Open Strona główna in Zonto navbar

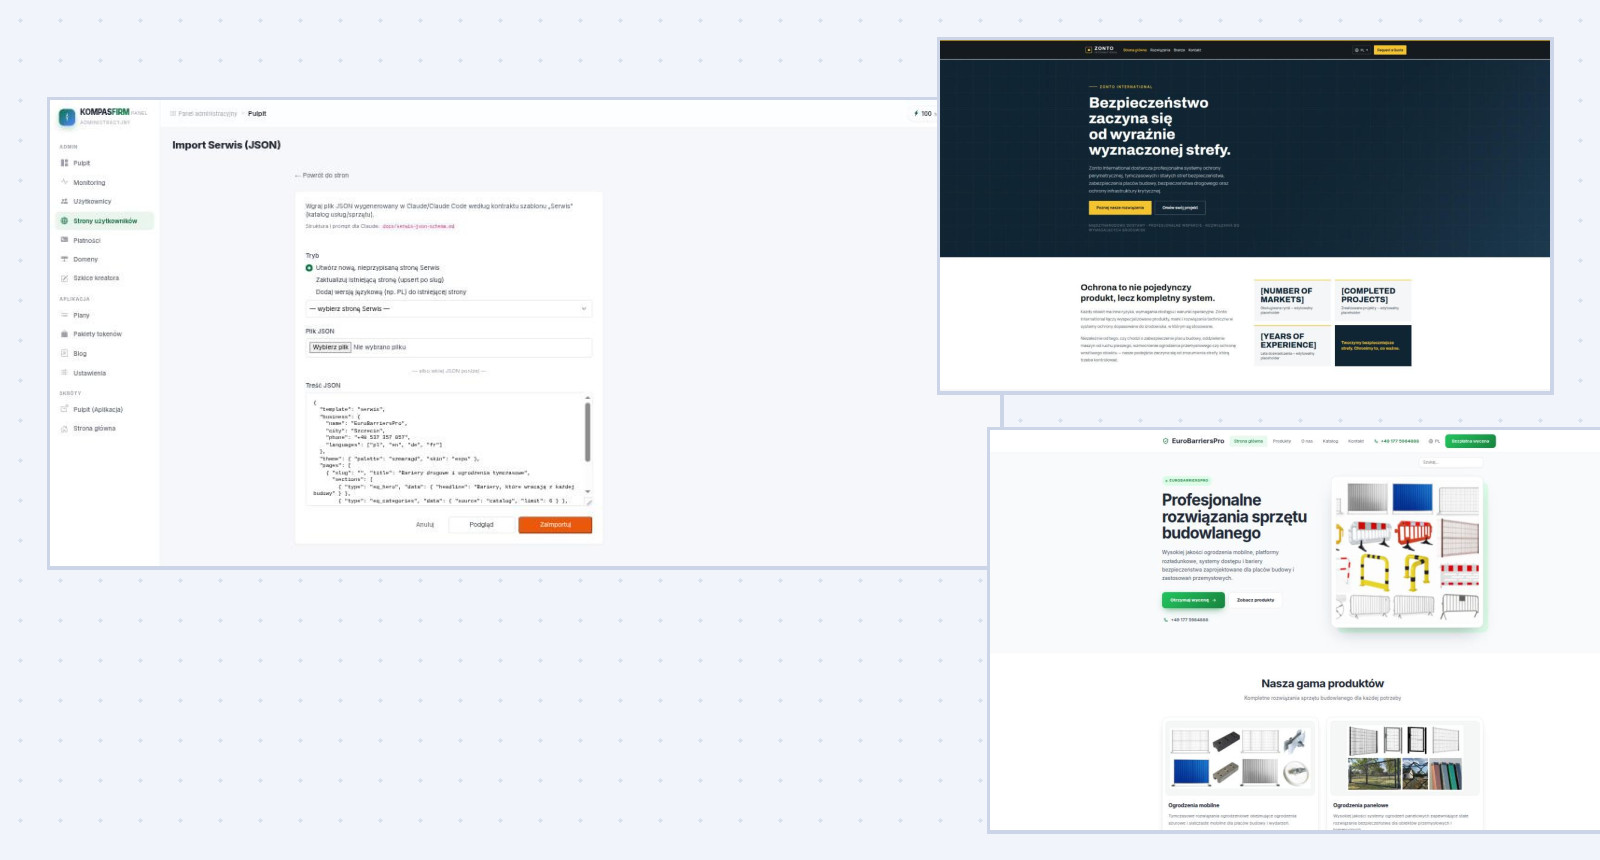(x=1135, y=50)
